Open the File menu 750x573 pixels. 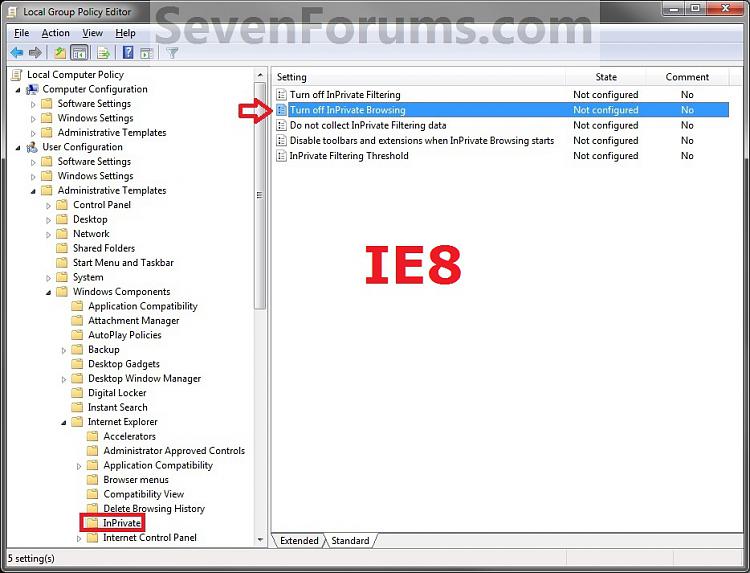point(22,33)
